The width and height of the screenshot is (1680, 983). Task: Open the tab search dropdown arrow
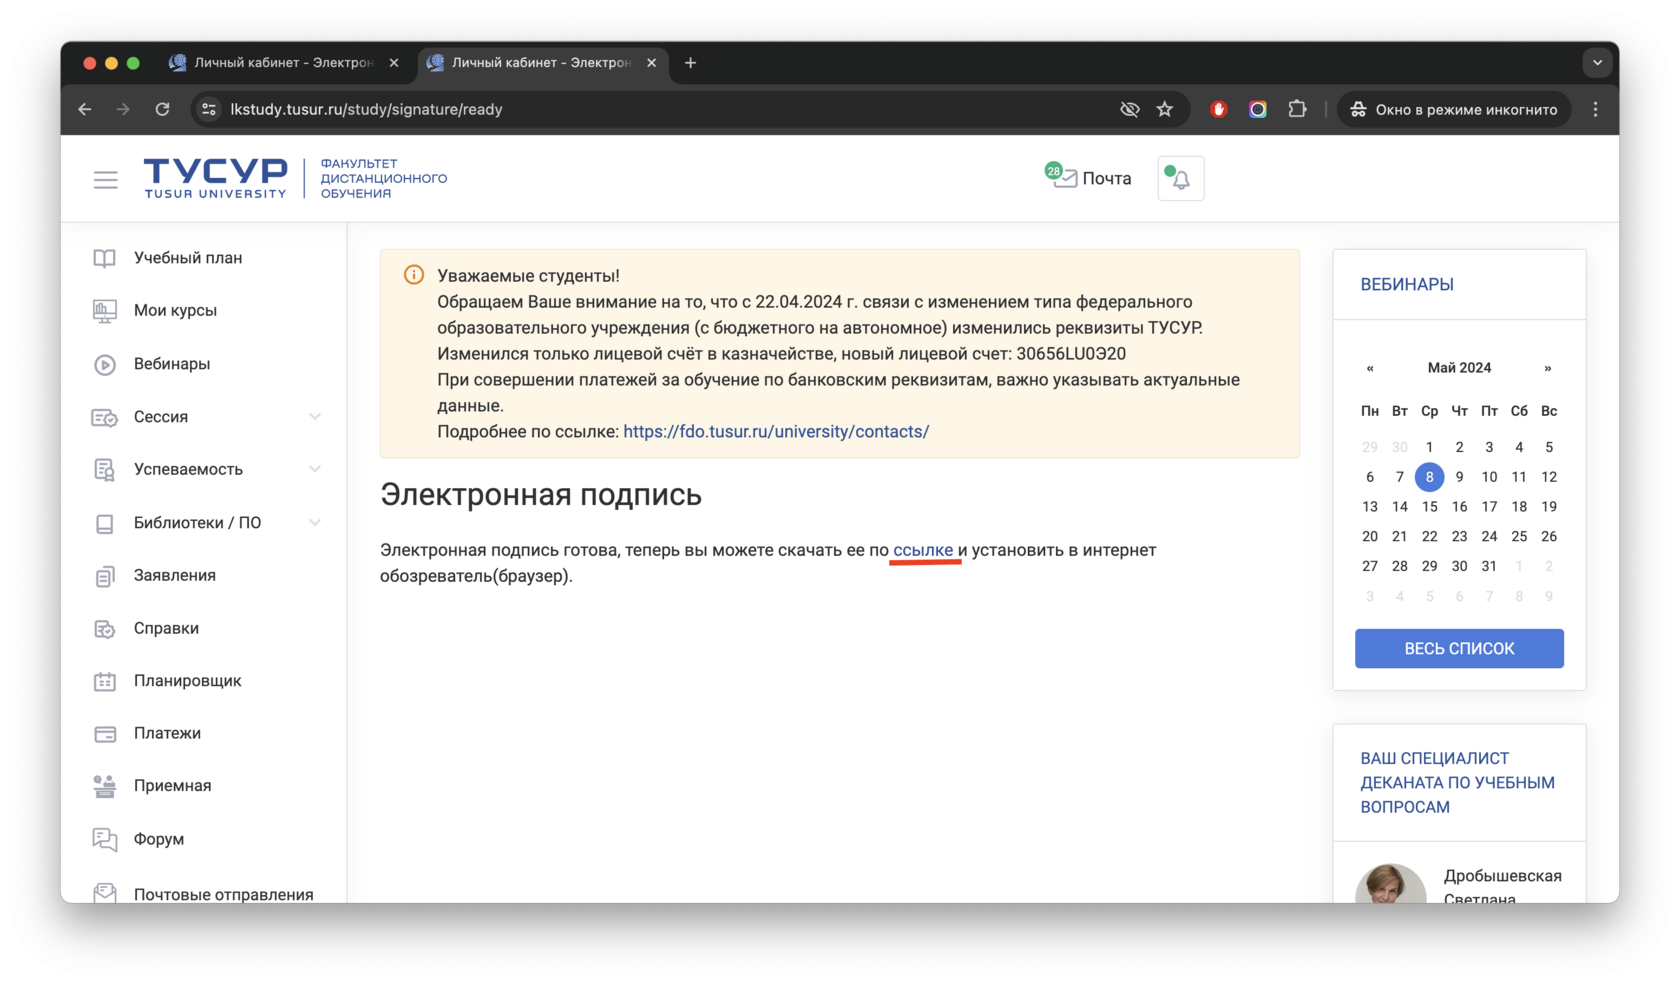[x=1597, y=62]
